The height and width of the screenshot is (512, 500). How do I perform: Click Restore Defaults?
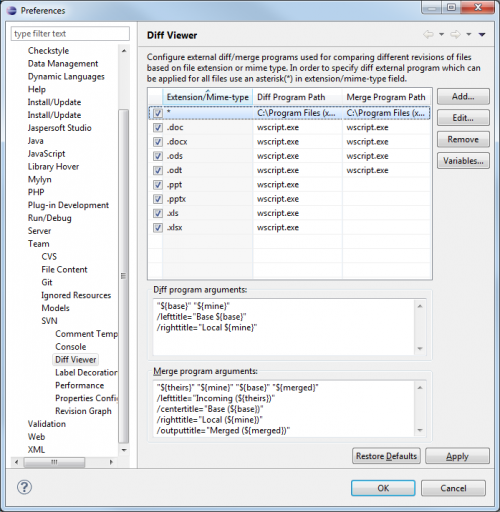(x=386, y=456)
